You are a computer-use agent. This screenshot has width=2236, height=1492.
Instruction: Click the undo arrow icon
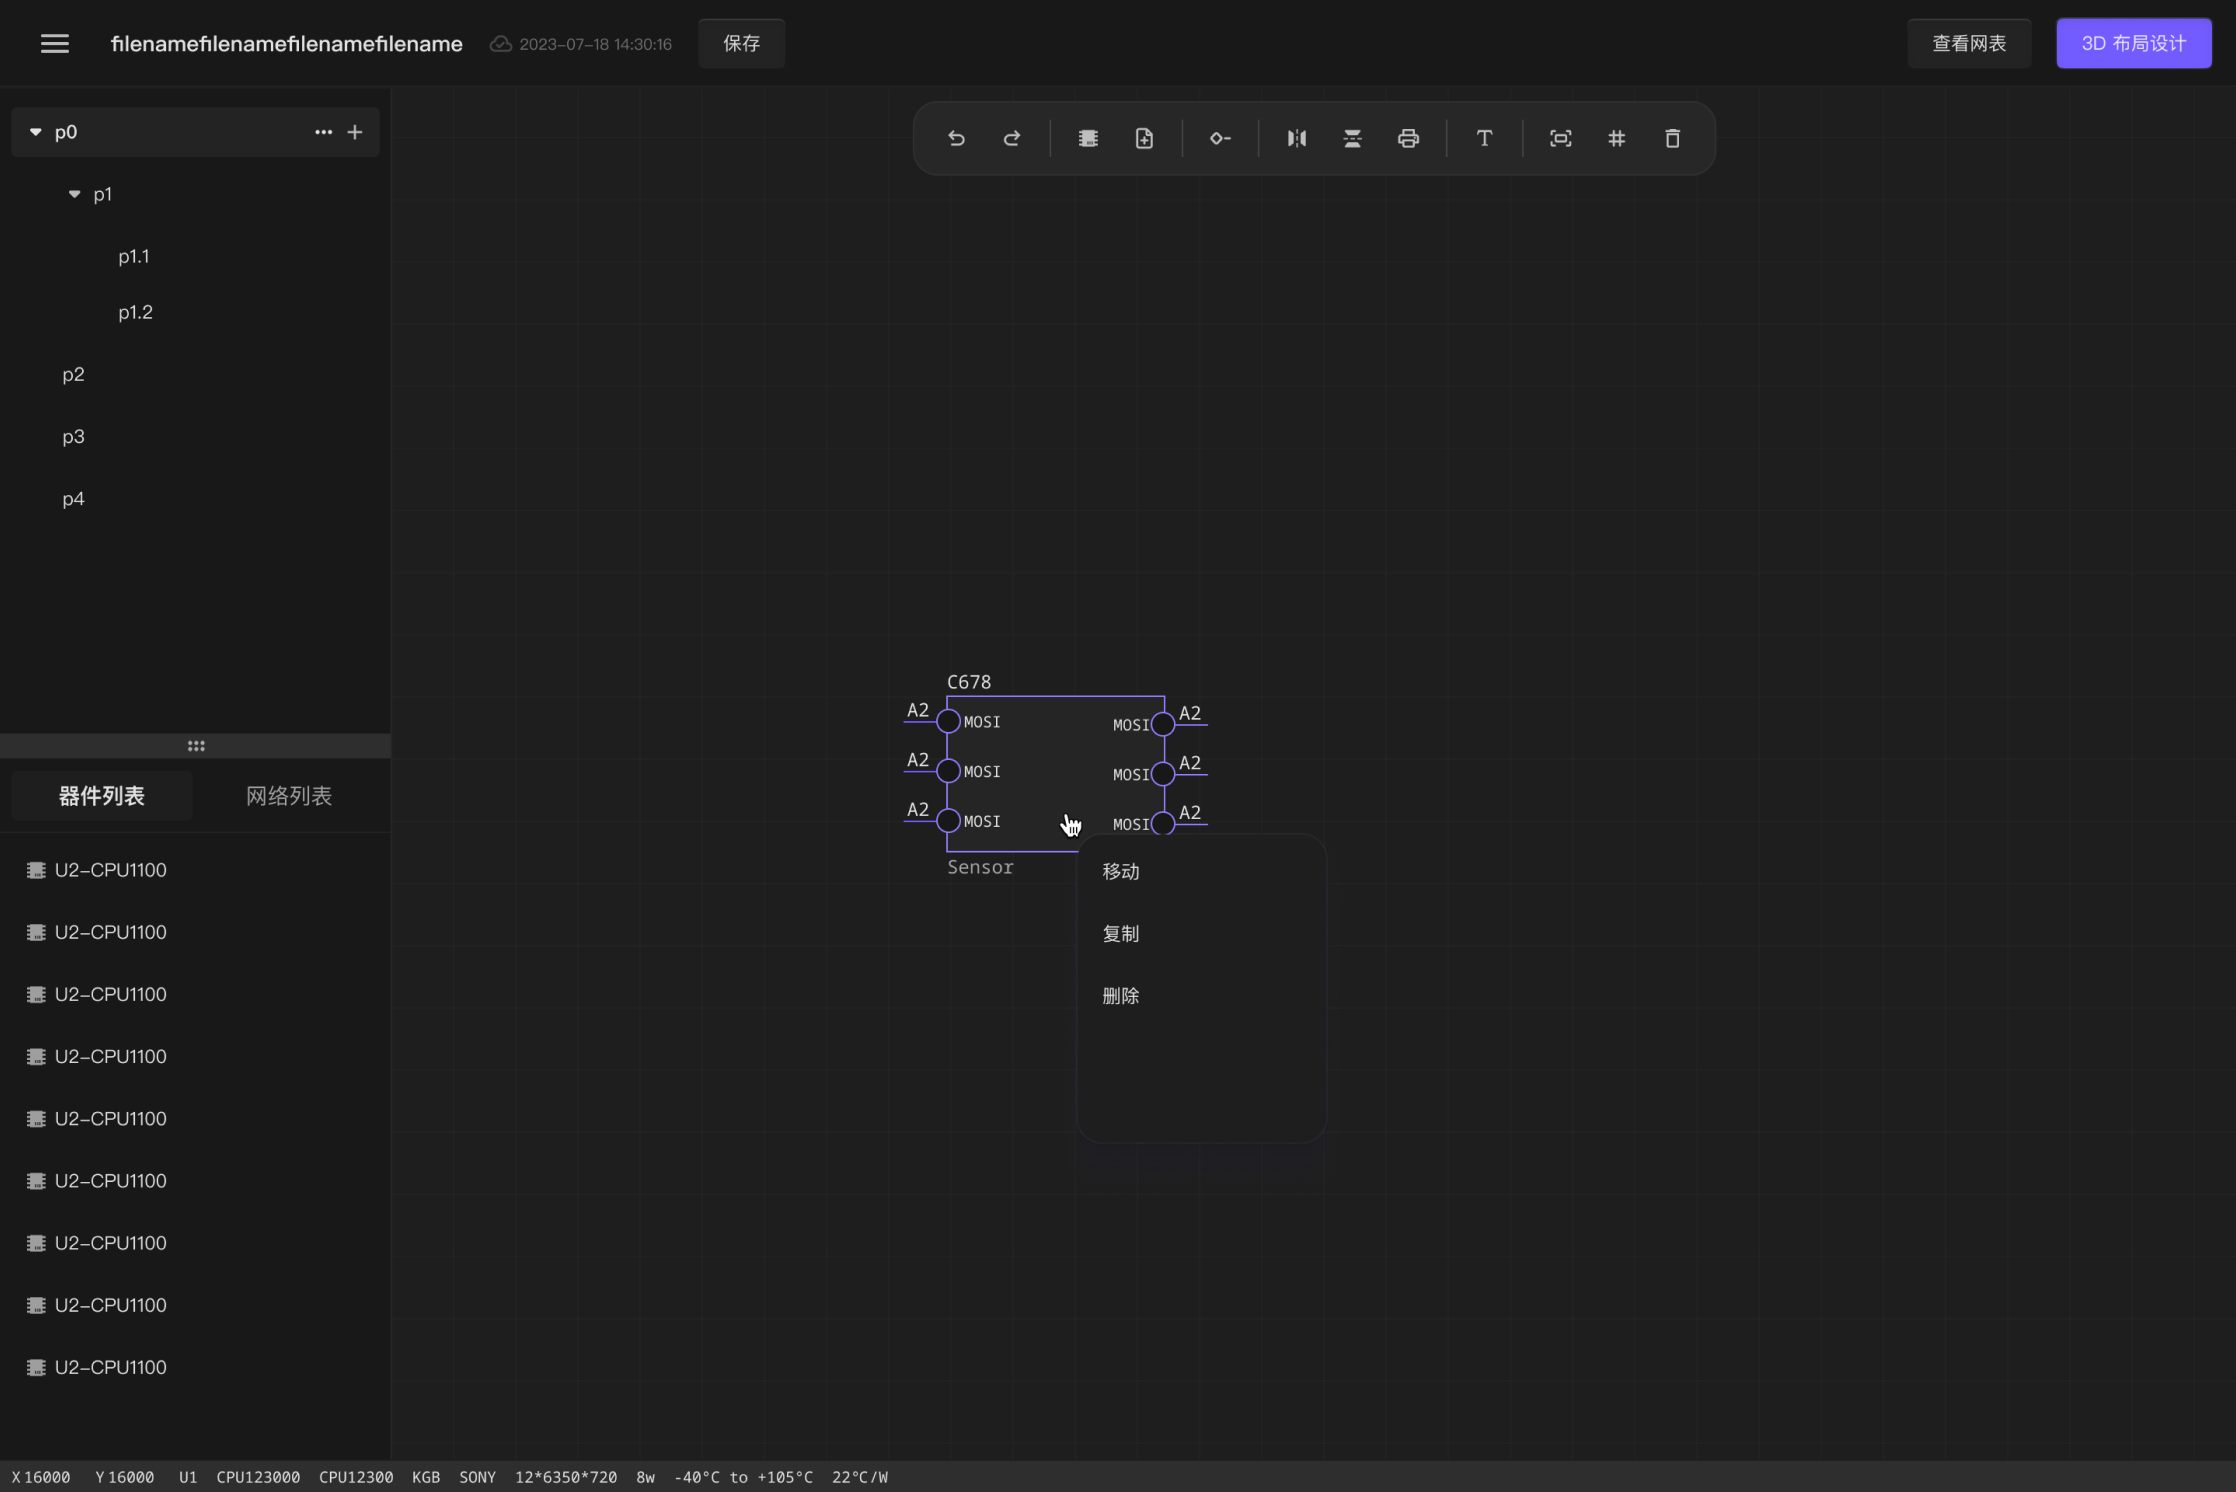pyautogui.click(x=956, y=139)
